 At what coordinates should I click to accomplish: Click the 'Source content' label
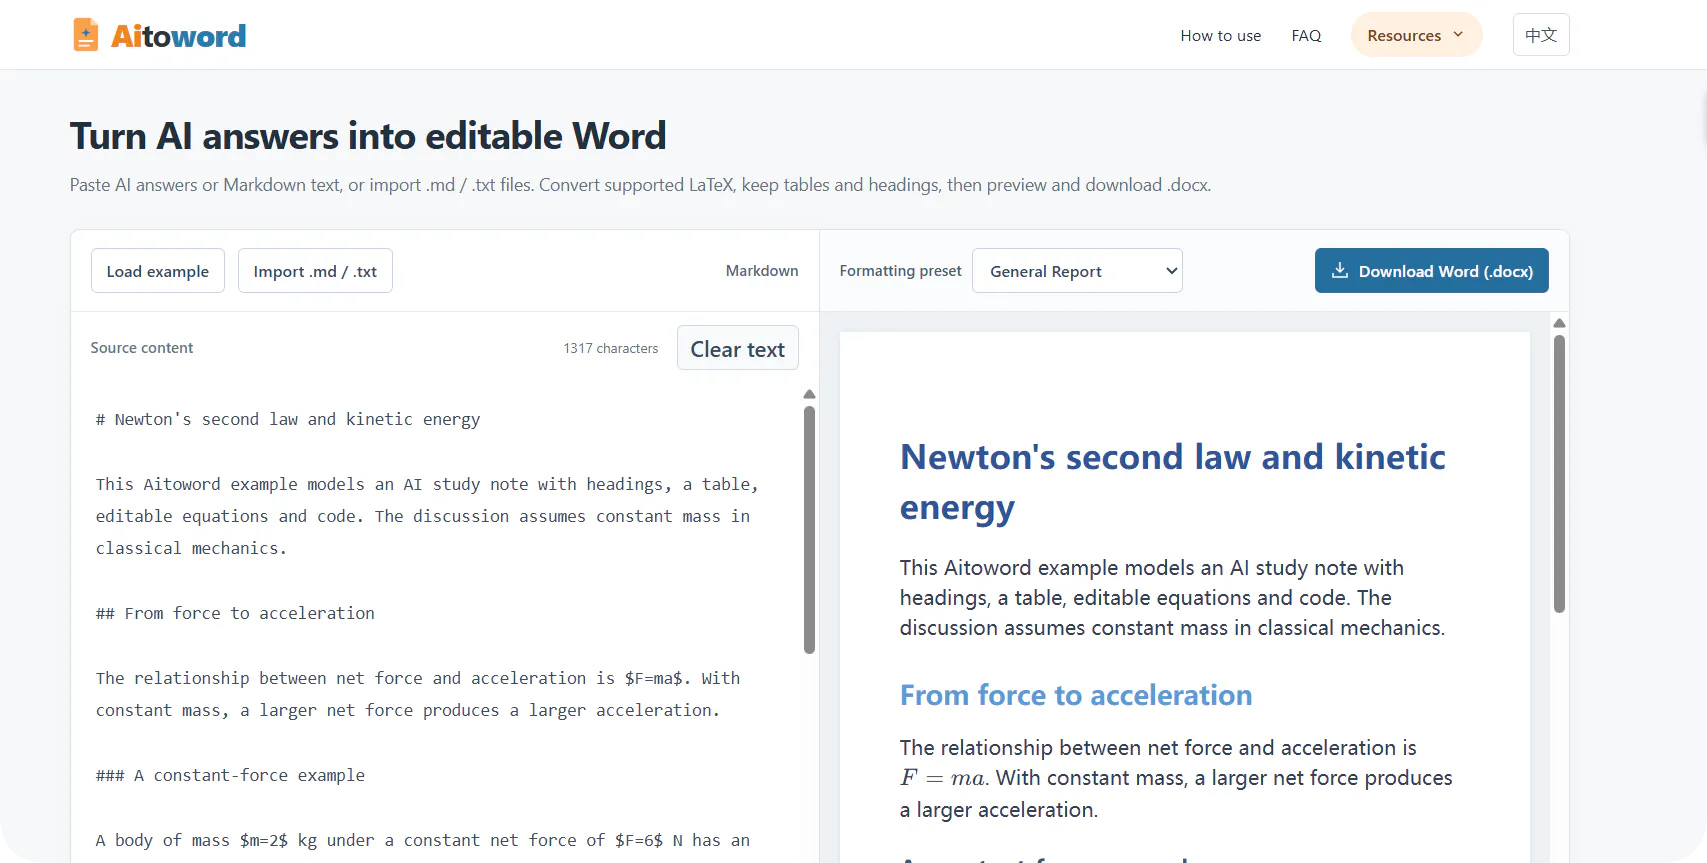(x=142, y=348)
